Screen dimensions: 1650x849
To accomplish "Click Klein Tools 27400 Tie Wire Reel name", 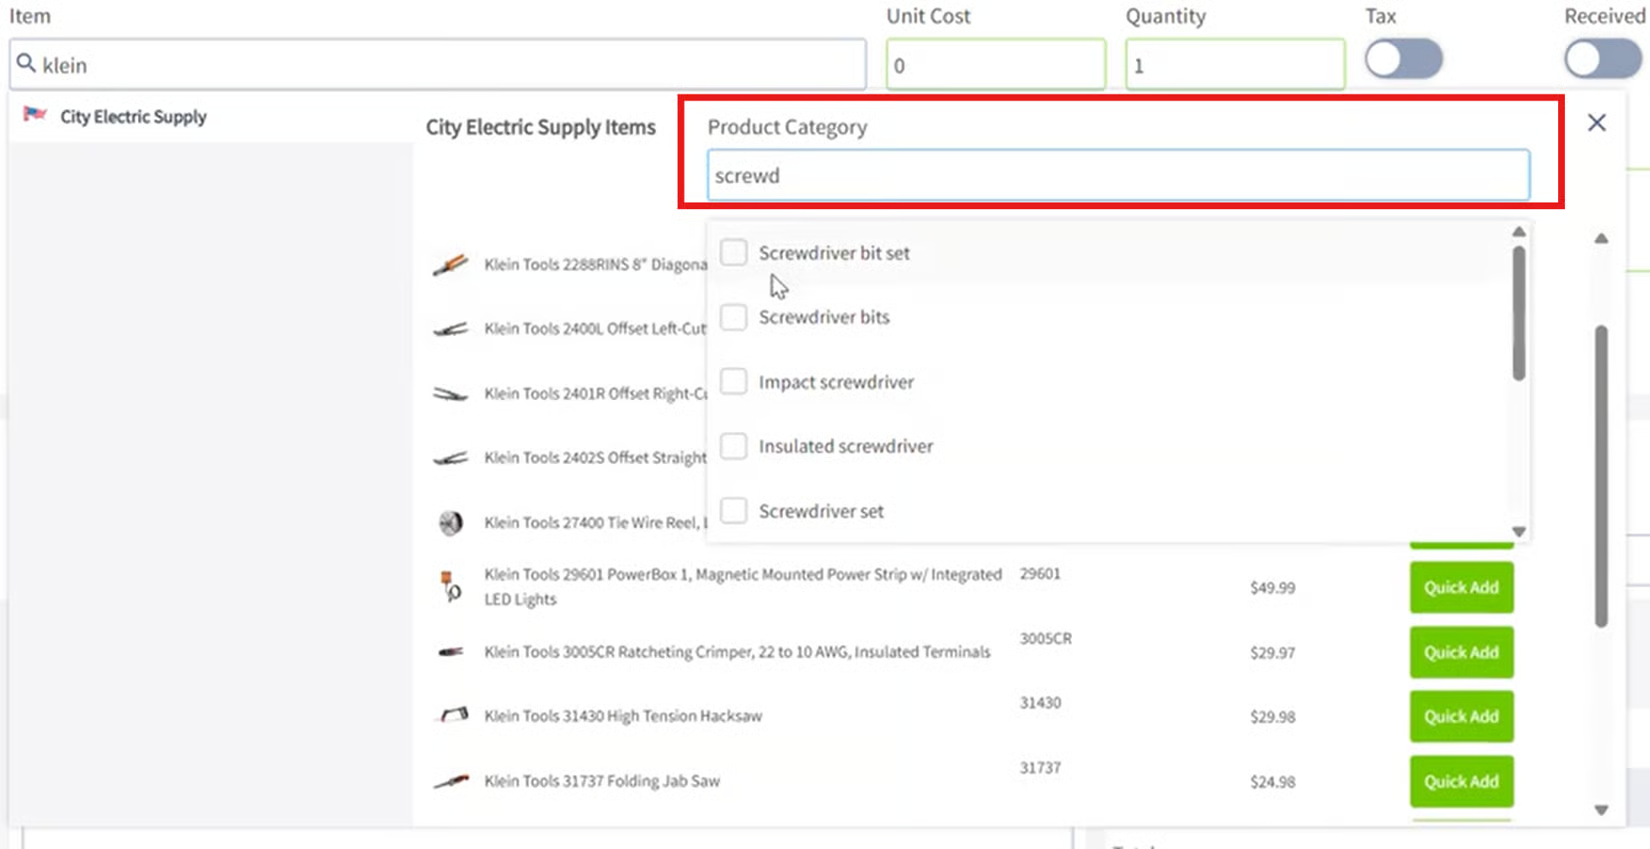I will point(595,523).
